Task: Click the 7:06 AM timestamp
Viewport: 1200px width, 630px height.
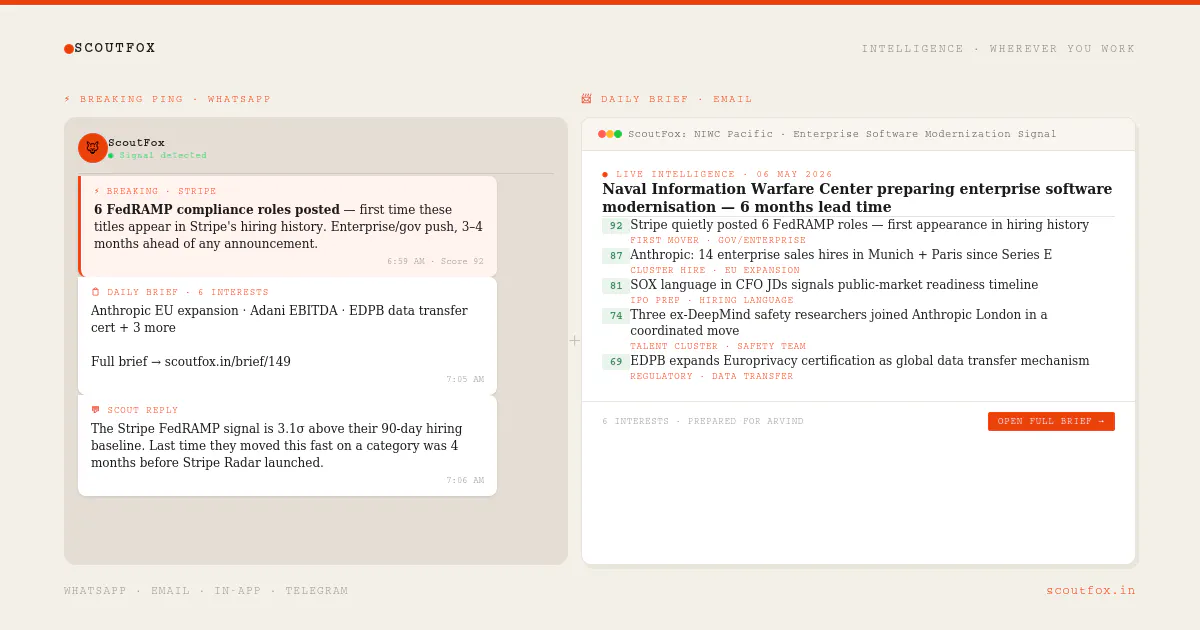Action: click(465, 481)
